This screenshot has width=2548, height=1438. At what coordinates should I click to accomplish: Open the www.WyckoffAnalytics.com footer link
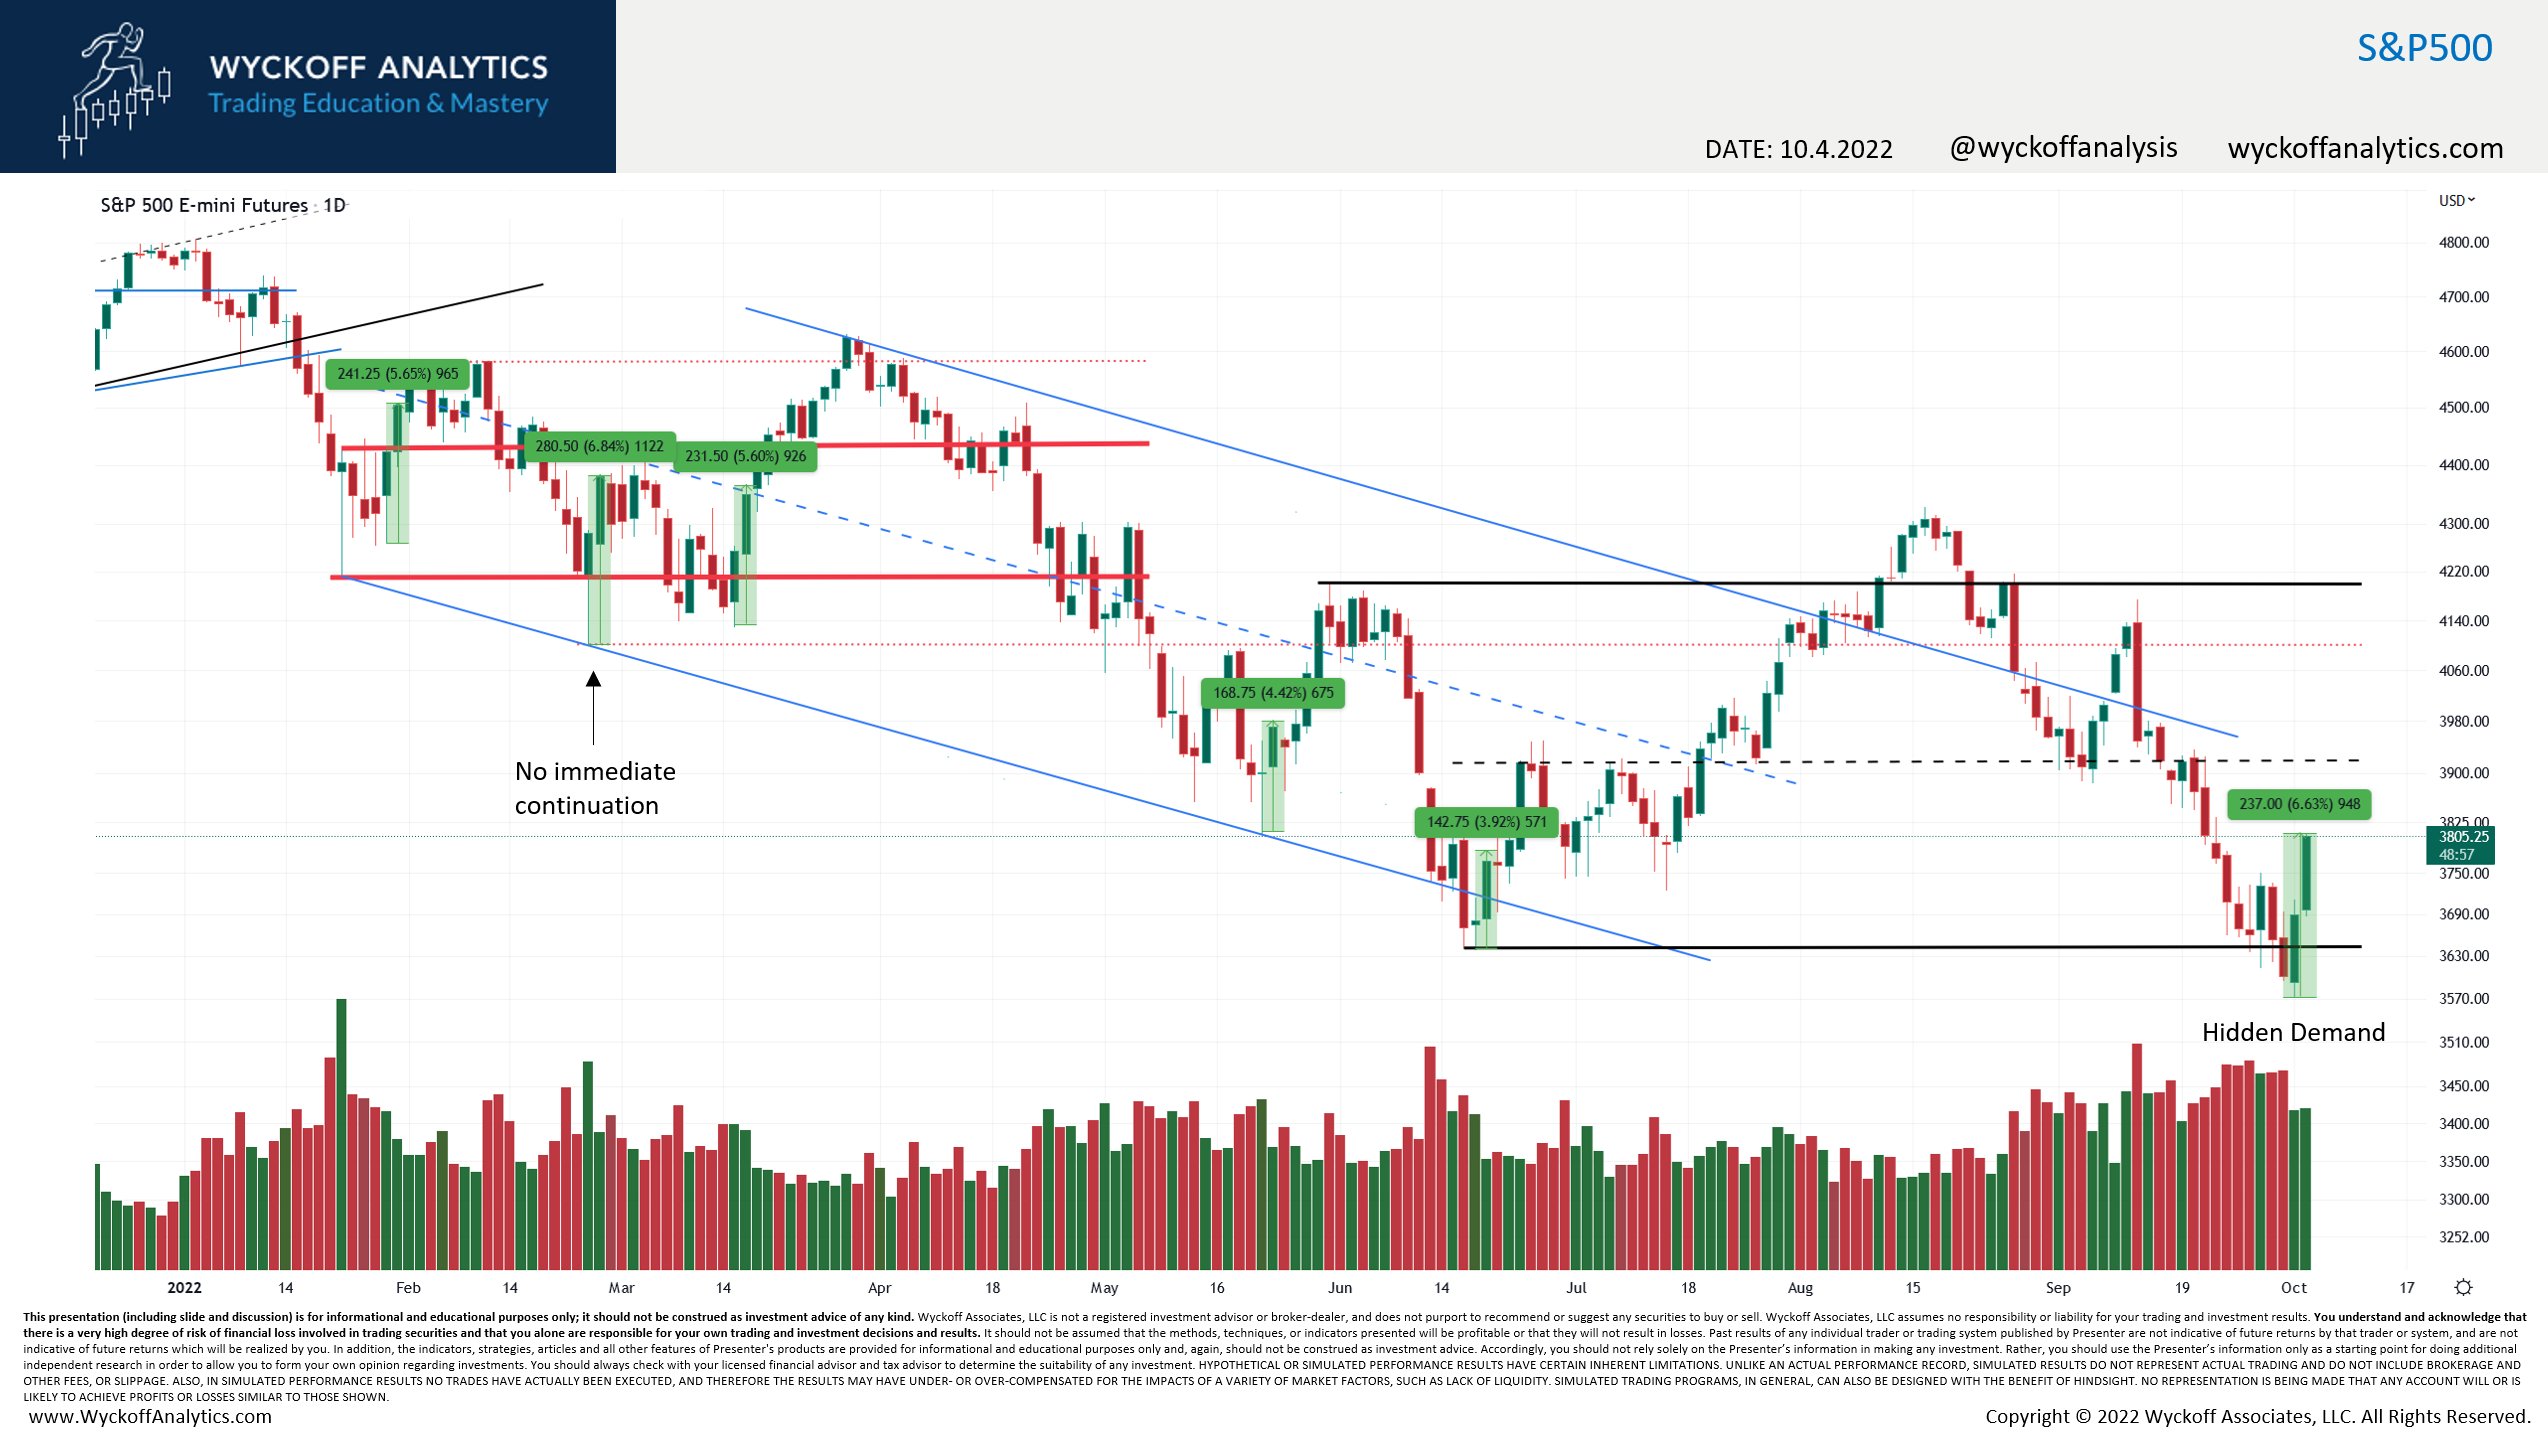[150, 1416]
